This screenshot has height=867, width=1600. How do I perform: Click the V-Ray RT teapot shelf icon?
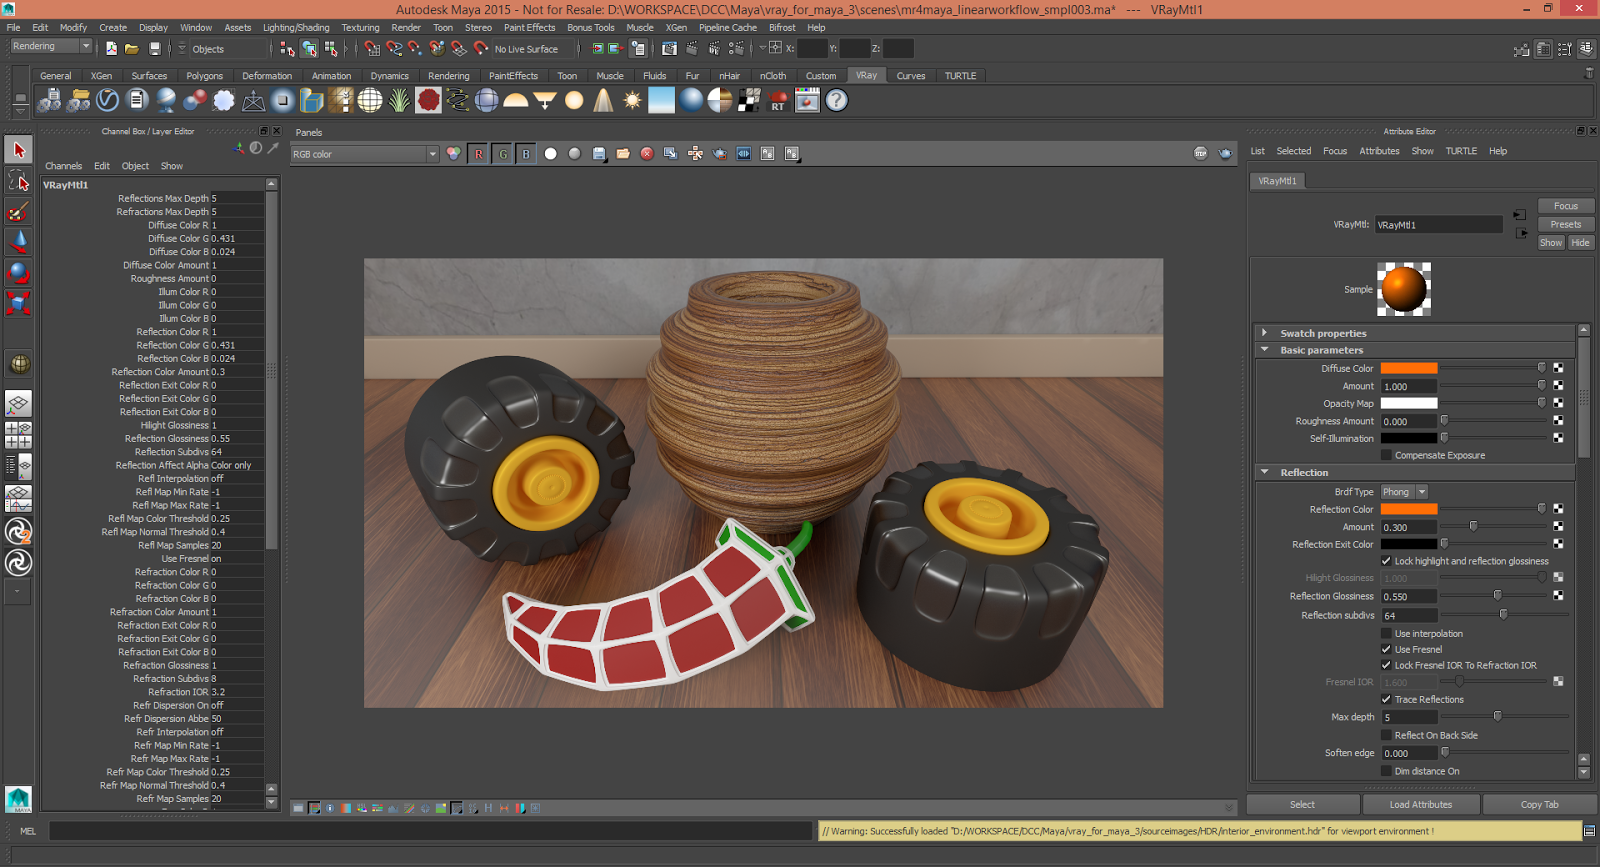pos(778,100)
